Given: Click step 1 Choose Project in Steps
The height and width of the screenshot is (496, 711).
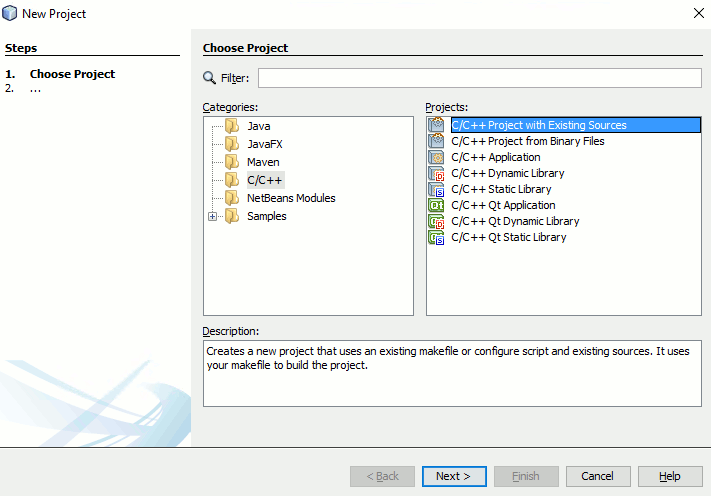Looking at the screenshot, I should [x=73, y=74].
